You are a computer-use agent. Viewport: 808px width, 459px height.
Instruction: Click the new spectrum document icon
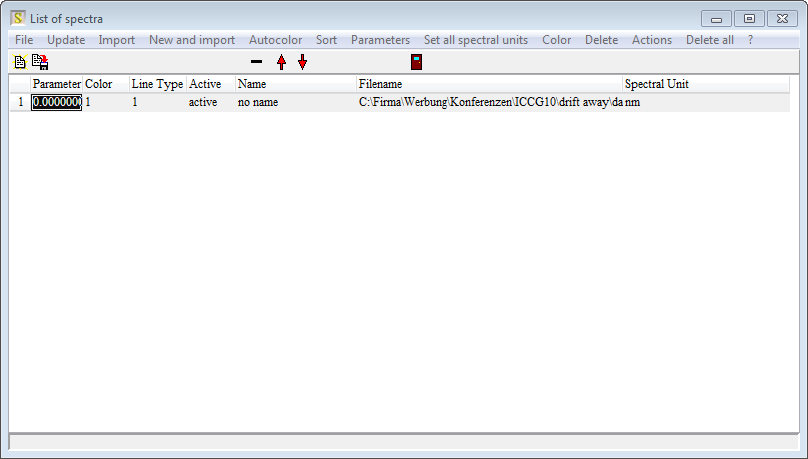coord(19,62)
